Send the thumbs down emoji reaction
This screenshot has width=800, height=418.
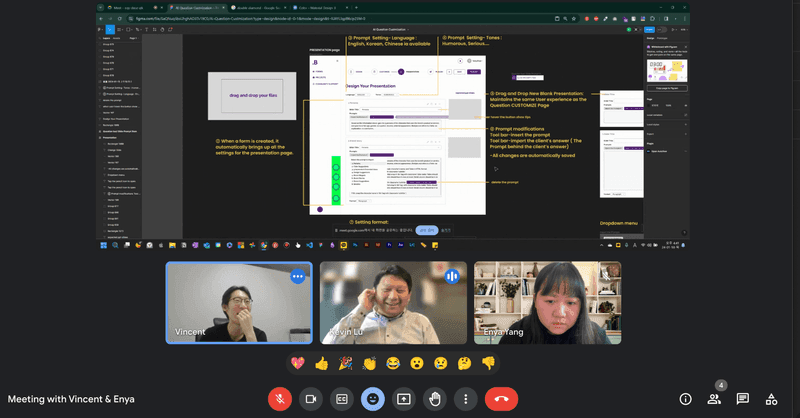tap(489, 362)
